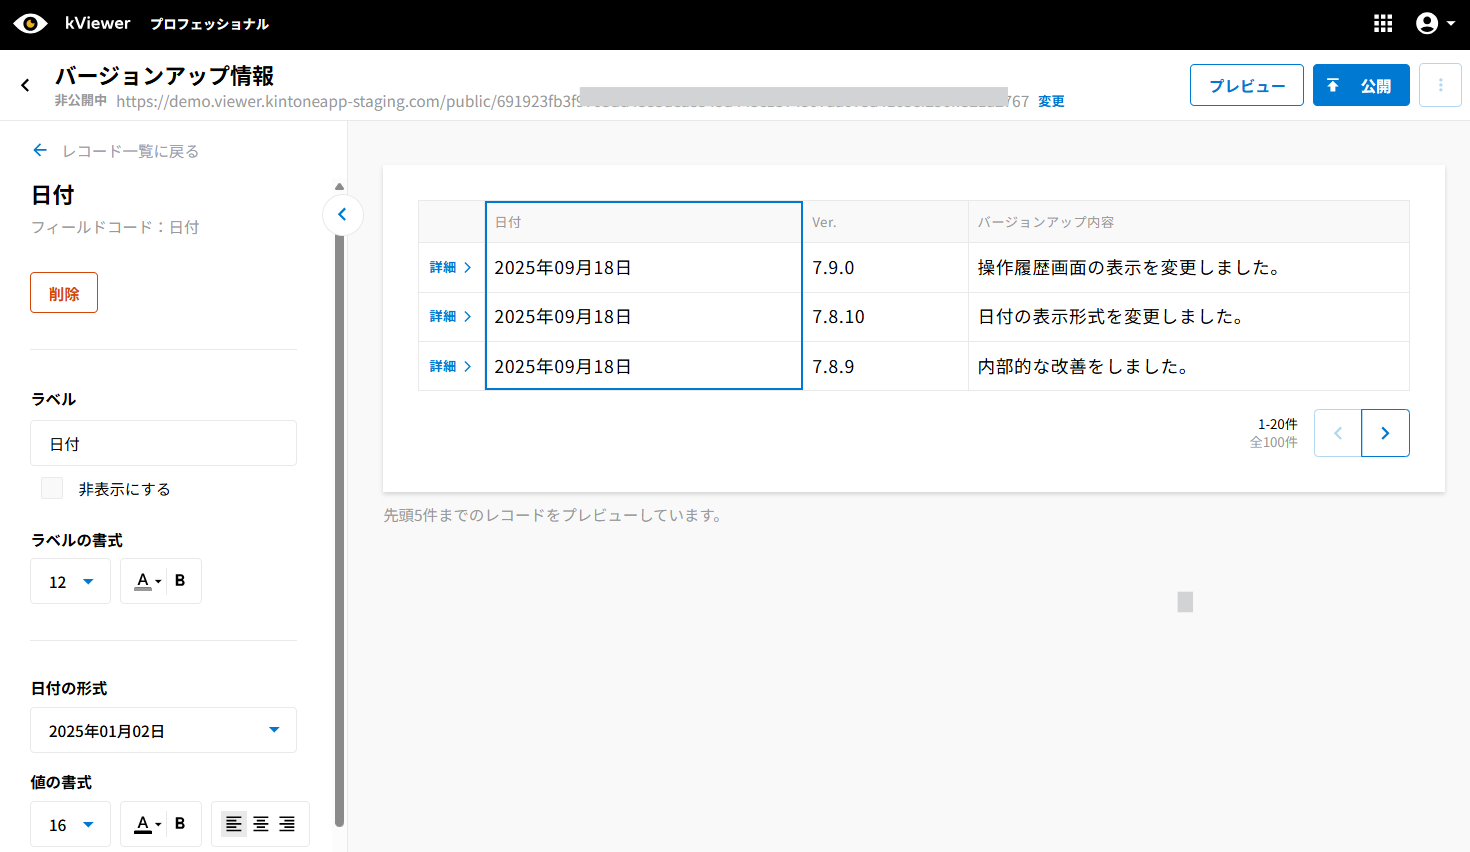This screenshot has width=1470, height=852.
Task: Open the user account menu
Action: (1435, 24)
